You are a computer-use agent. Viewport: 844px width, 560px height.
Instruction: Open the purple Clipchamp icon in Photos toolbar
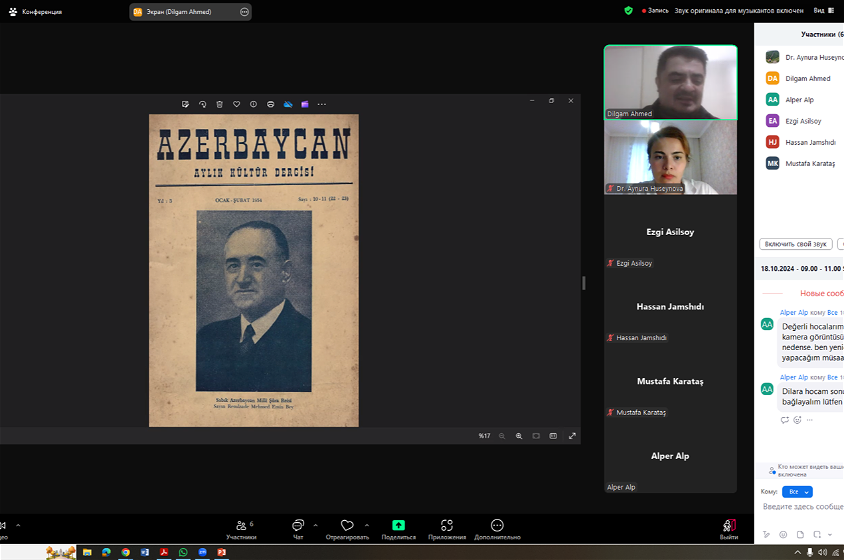coord(305,104)
